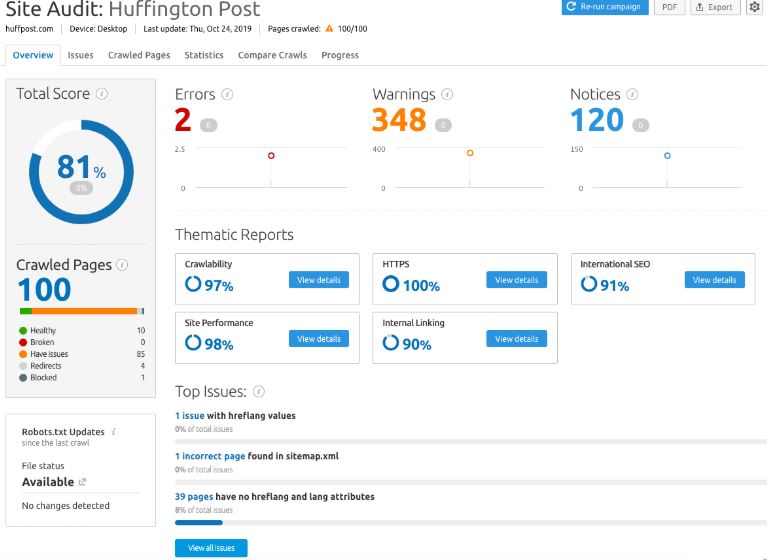View details for Site Performance report
Image resolution: width=767 pixels, height=560 pixels.
[318, 338]
